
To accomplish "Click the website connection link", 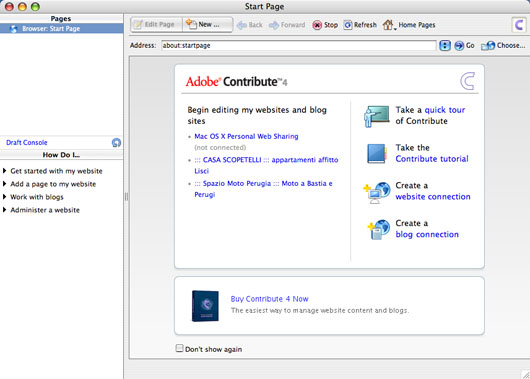I will click(x=433, y=196).
